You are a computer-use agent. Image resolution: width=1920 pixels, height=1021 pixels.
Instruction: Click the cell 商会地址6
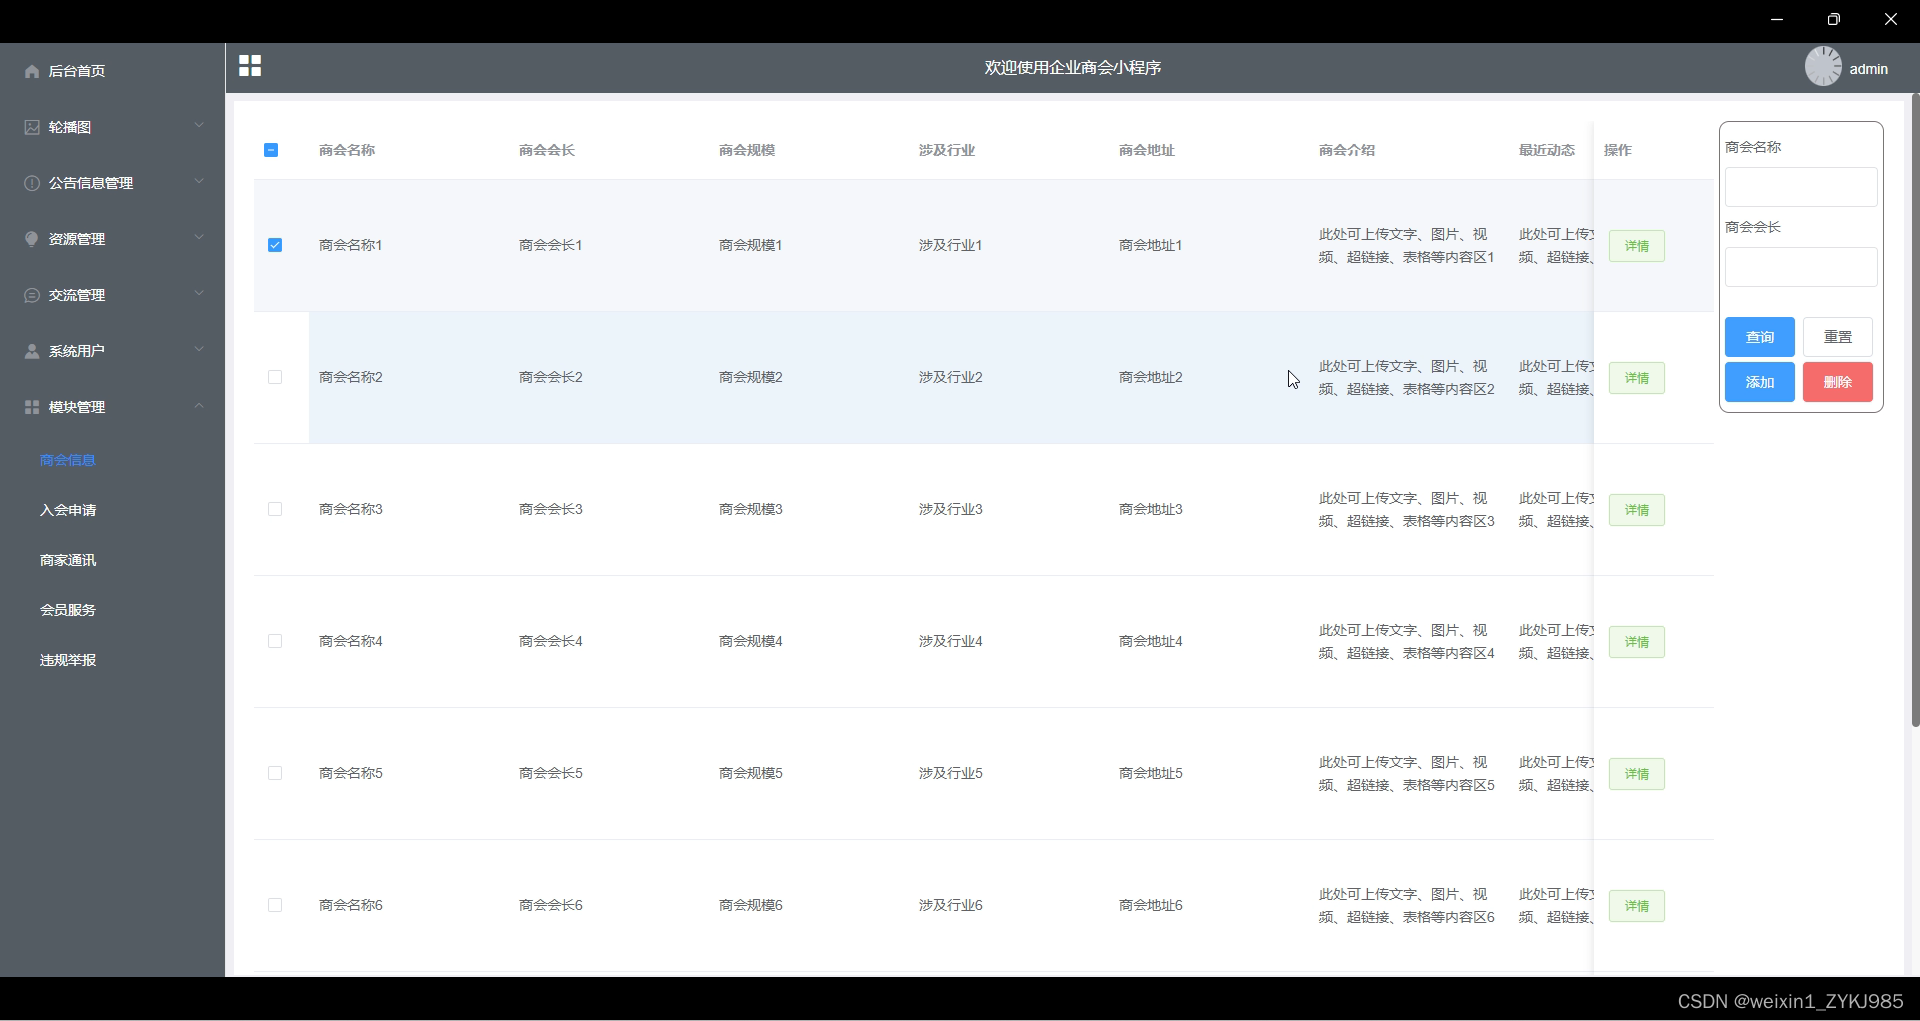click(x=1151, y=905)
